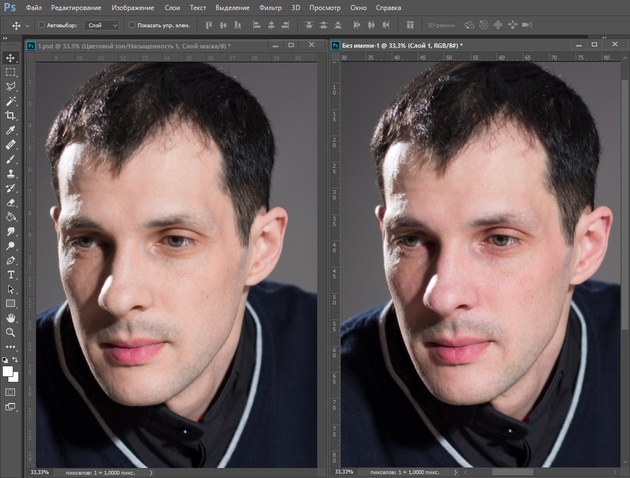Select the Clone Stamp tool
Screen dimensions: 630x478
[10, 174]
